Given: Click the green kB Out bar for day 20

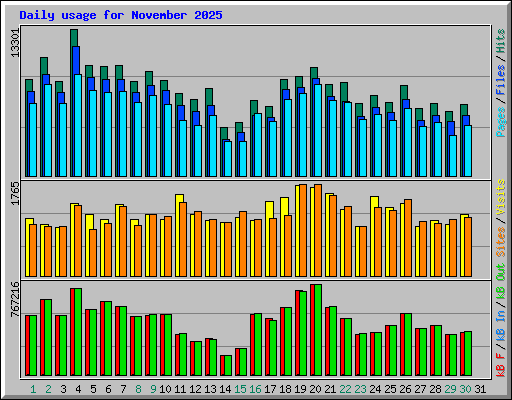Looking at the screenshot, I should click(x=318, y=330).
